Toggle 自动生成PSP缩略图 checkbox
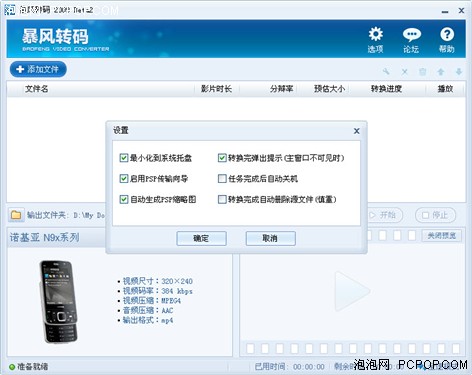 pos(124,199)
